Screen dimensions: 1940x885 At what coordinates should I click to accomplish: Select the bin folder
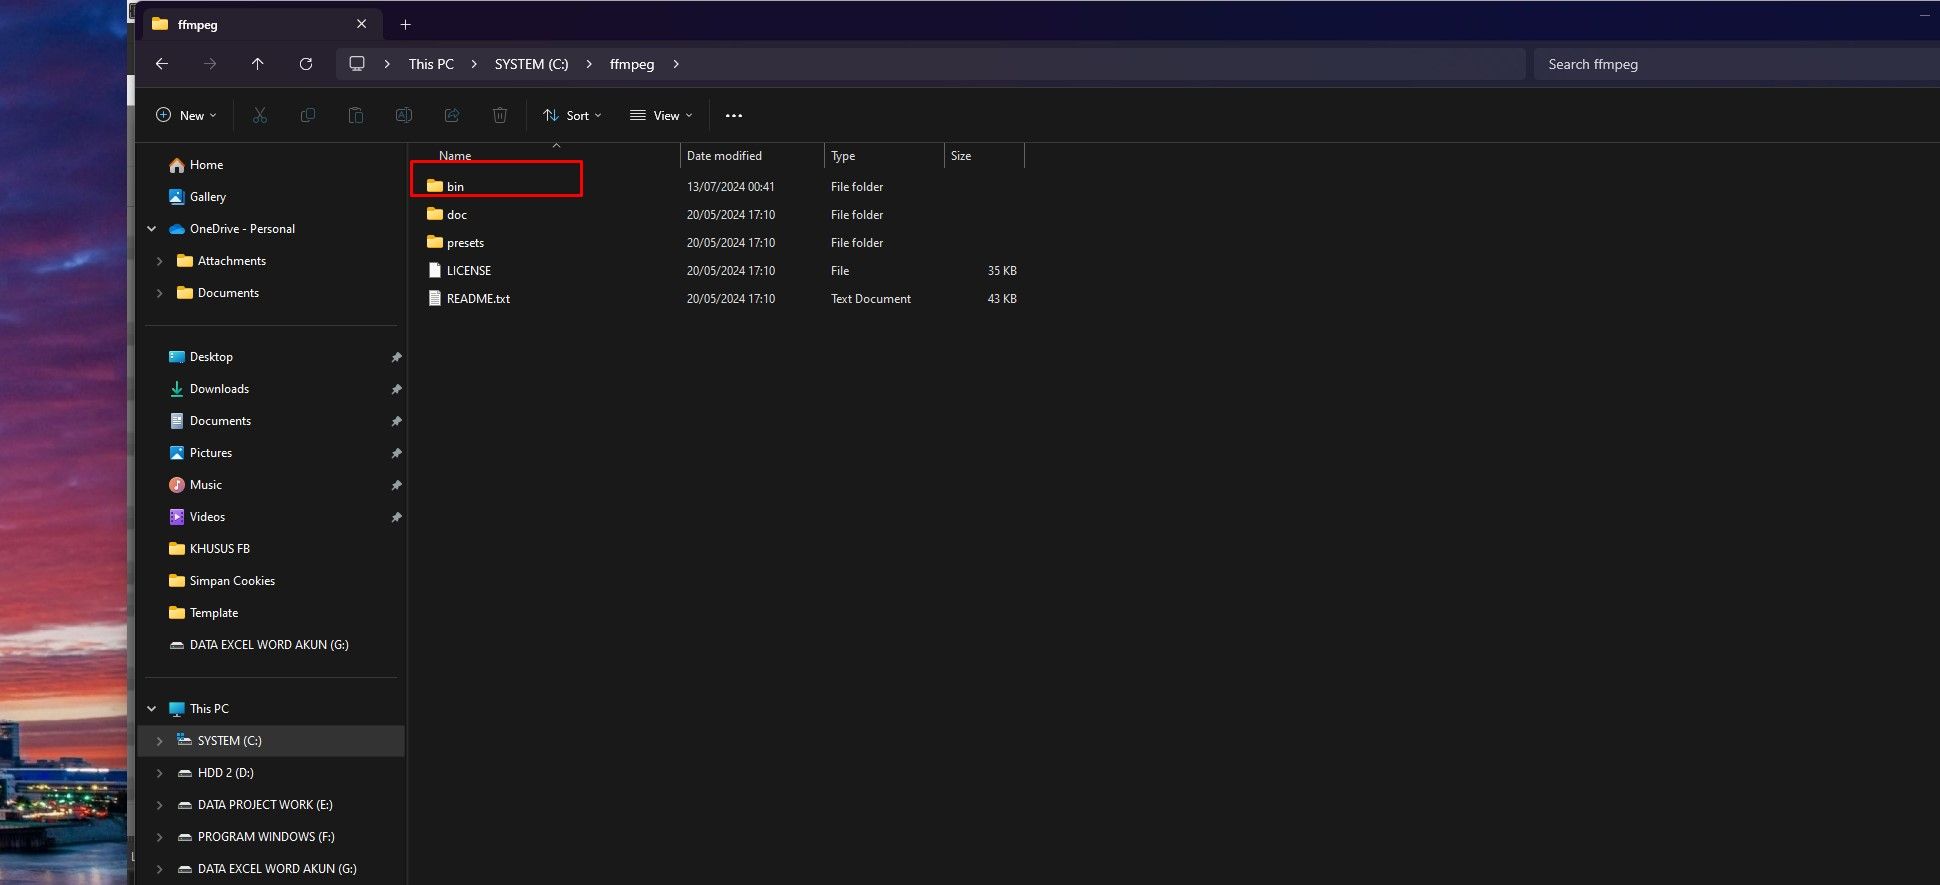tap(455, 187)
